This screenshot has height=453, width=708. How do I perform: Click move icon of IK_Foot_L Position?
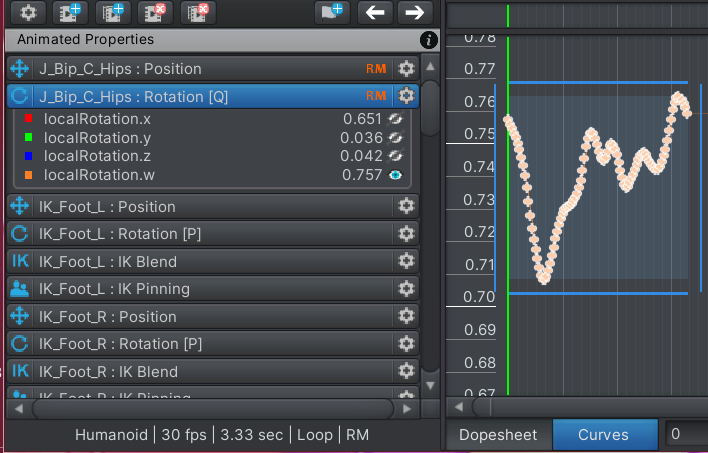[x=19, y=206]
